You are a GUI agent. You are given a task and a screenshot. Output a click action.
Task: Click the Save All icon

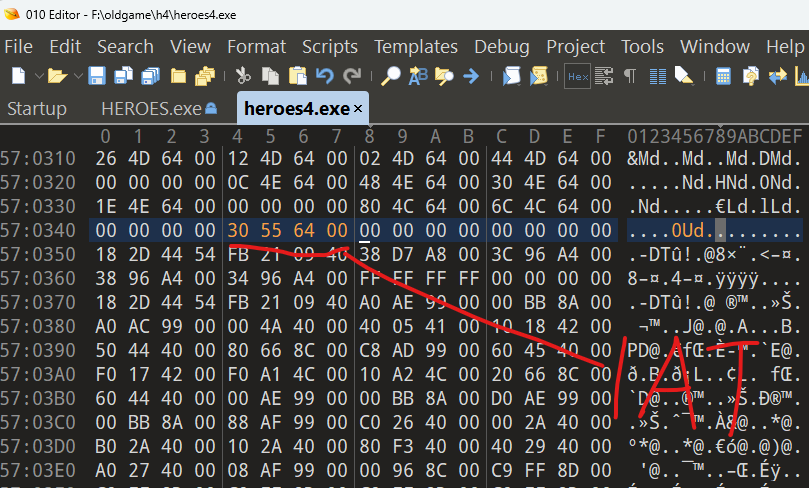(x=151, y=76)
